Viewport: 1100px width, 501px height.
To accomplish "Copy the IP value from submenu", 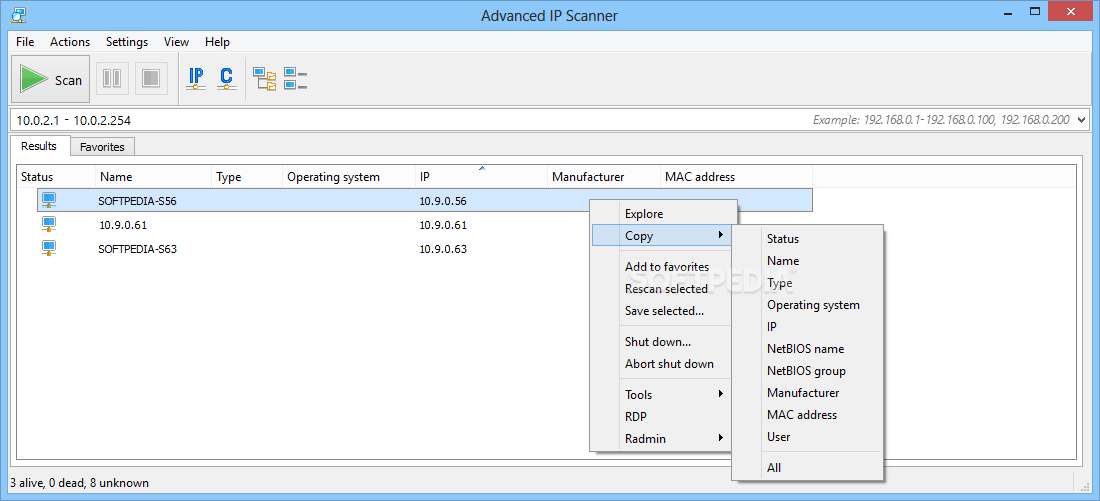I will point(807,326).
